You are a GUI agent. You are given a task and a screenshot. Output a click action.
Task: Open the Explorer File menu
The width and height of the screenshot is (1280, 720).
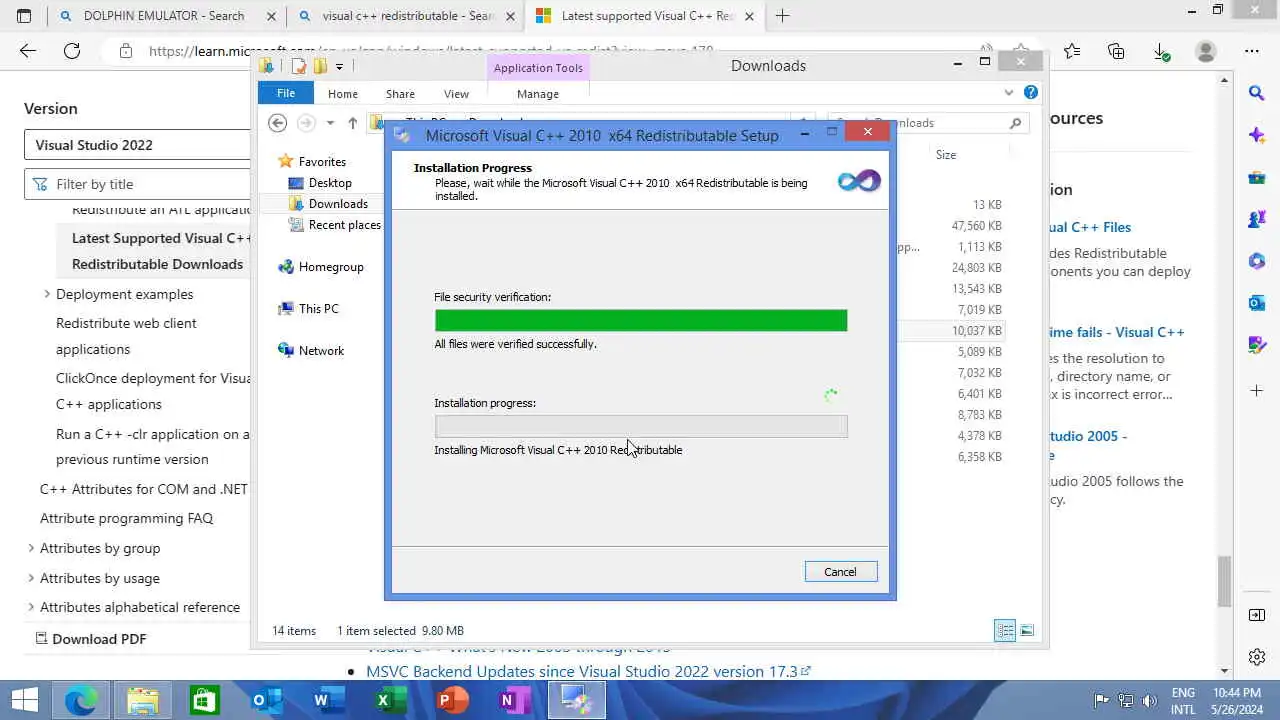point(286,93)
